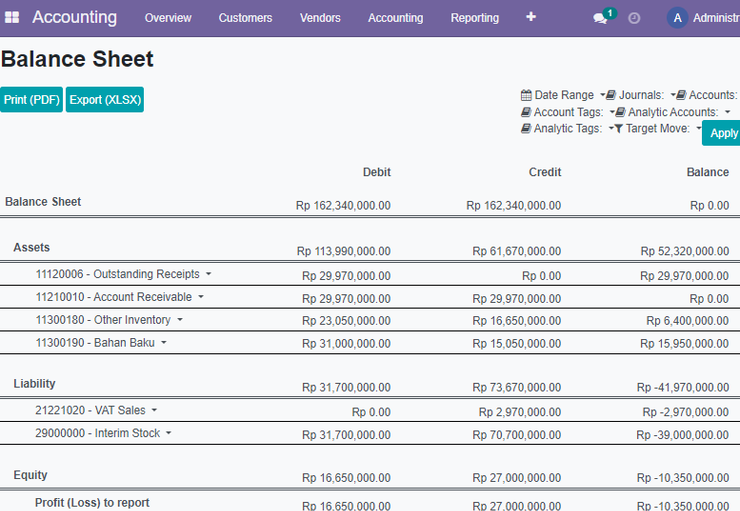Click the Export (XLSX) button
The width and height of the screenshot is (740, 511).
tap(105, 100)
